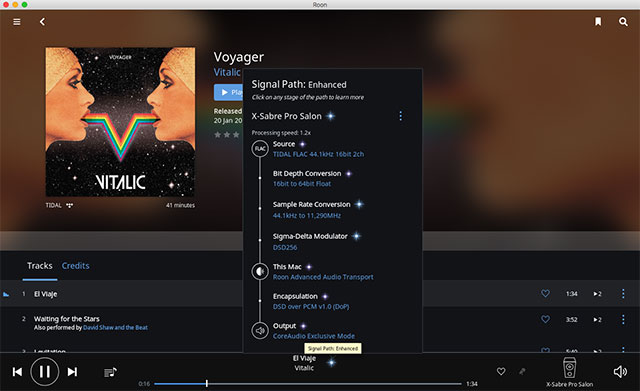
Task: Skip to the next track
Action: click(x=72, y=372)
